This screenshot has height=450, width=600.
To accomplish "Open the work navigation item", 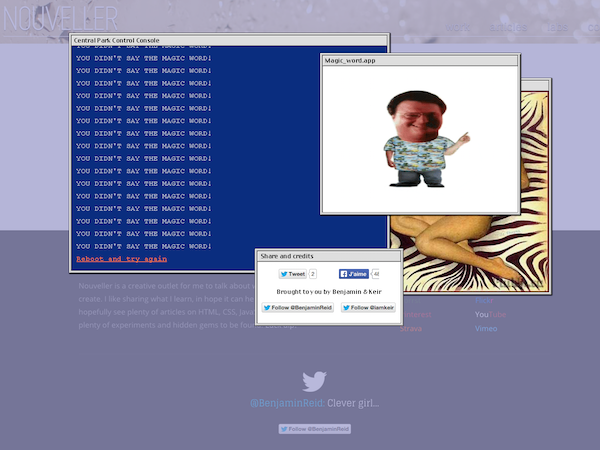I will coord(458,28).
